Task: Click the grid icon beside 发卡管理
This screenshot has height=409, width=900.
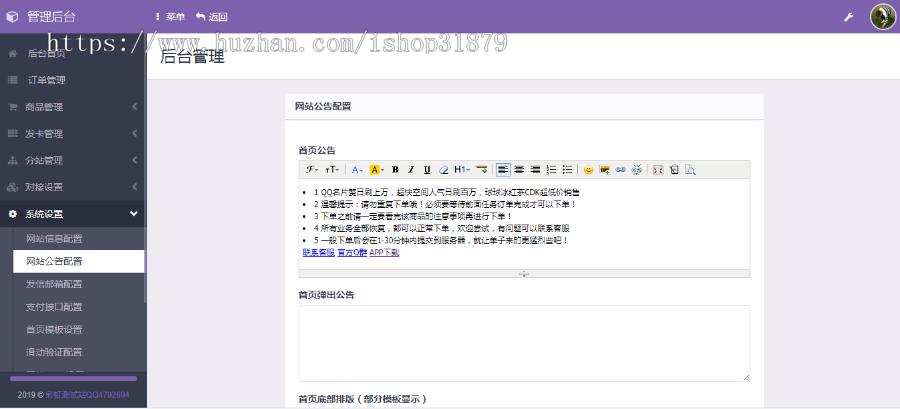Action: 12,134
